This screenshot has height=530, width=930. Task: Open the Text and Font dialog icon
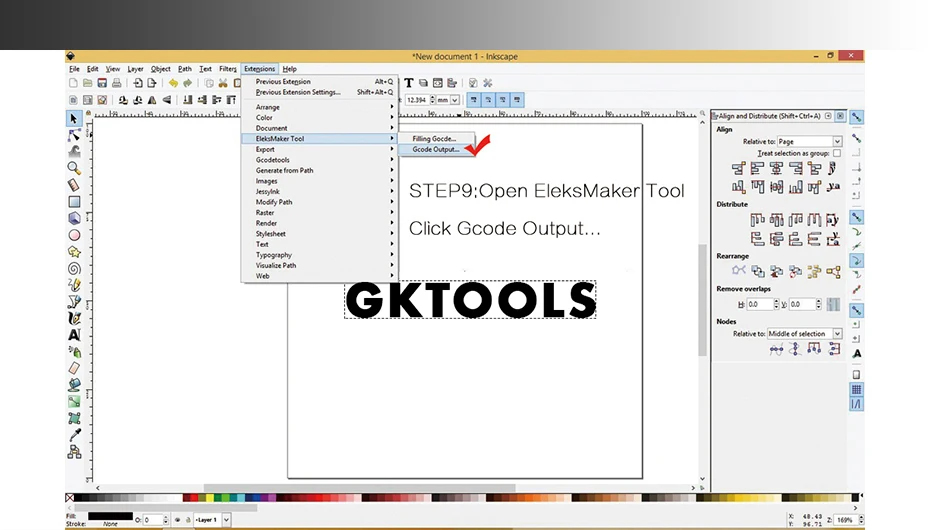pyautogui.click(x=409, y=83)
